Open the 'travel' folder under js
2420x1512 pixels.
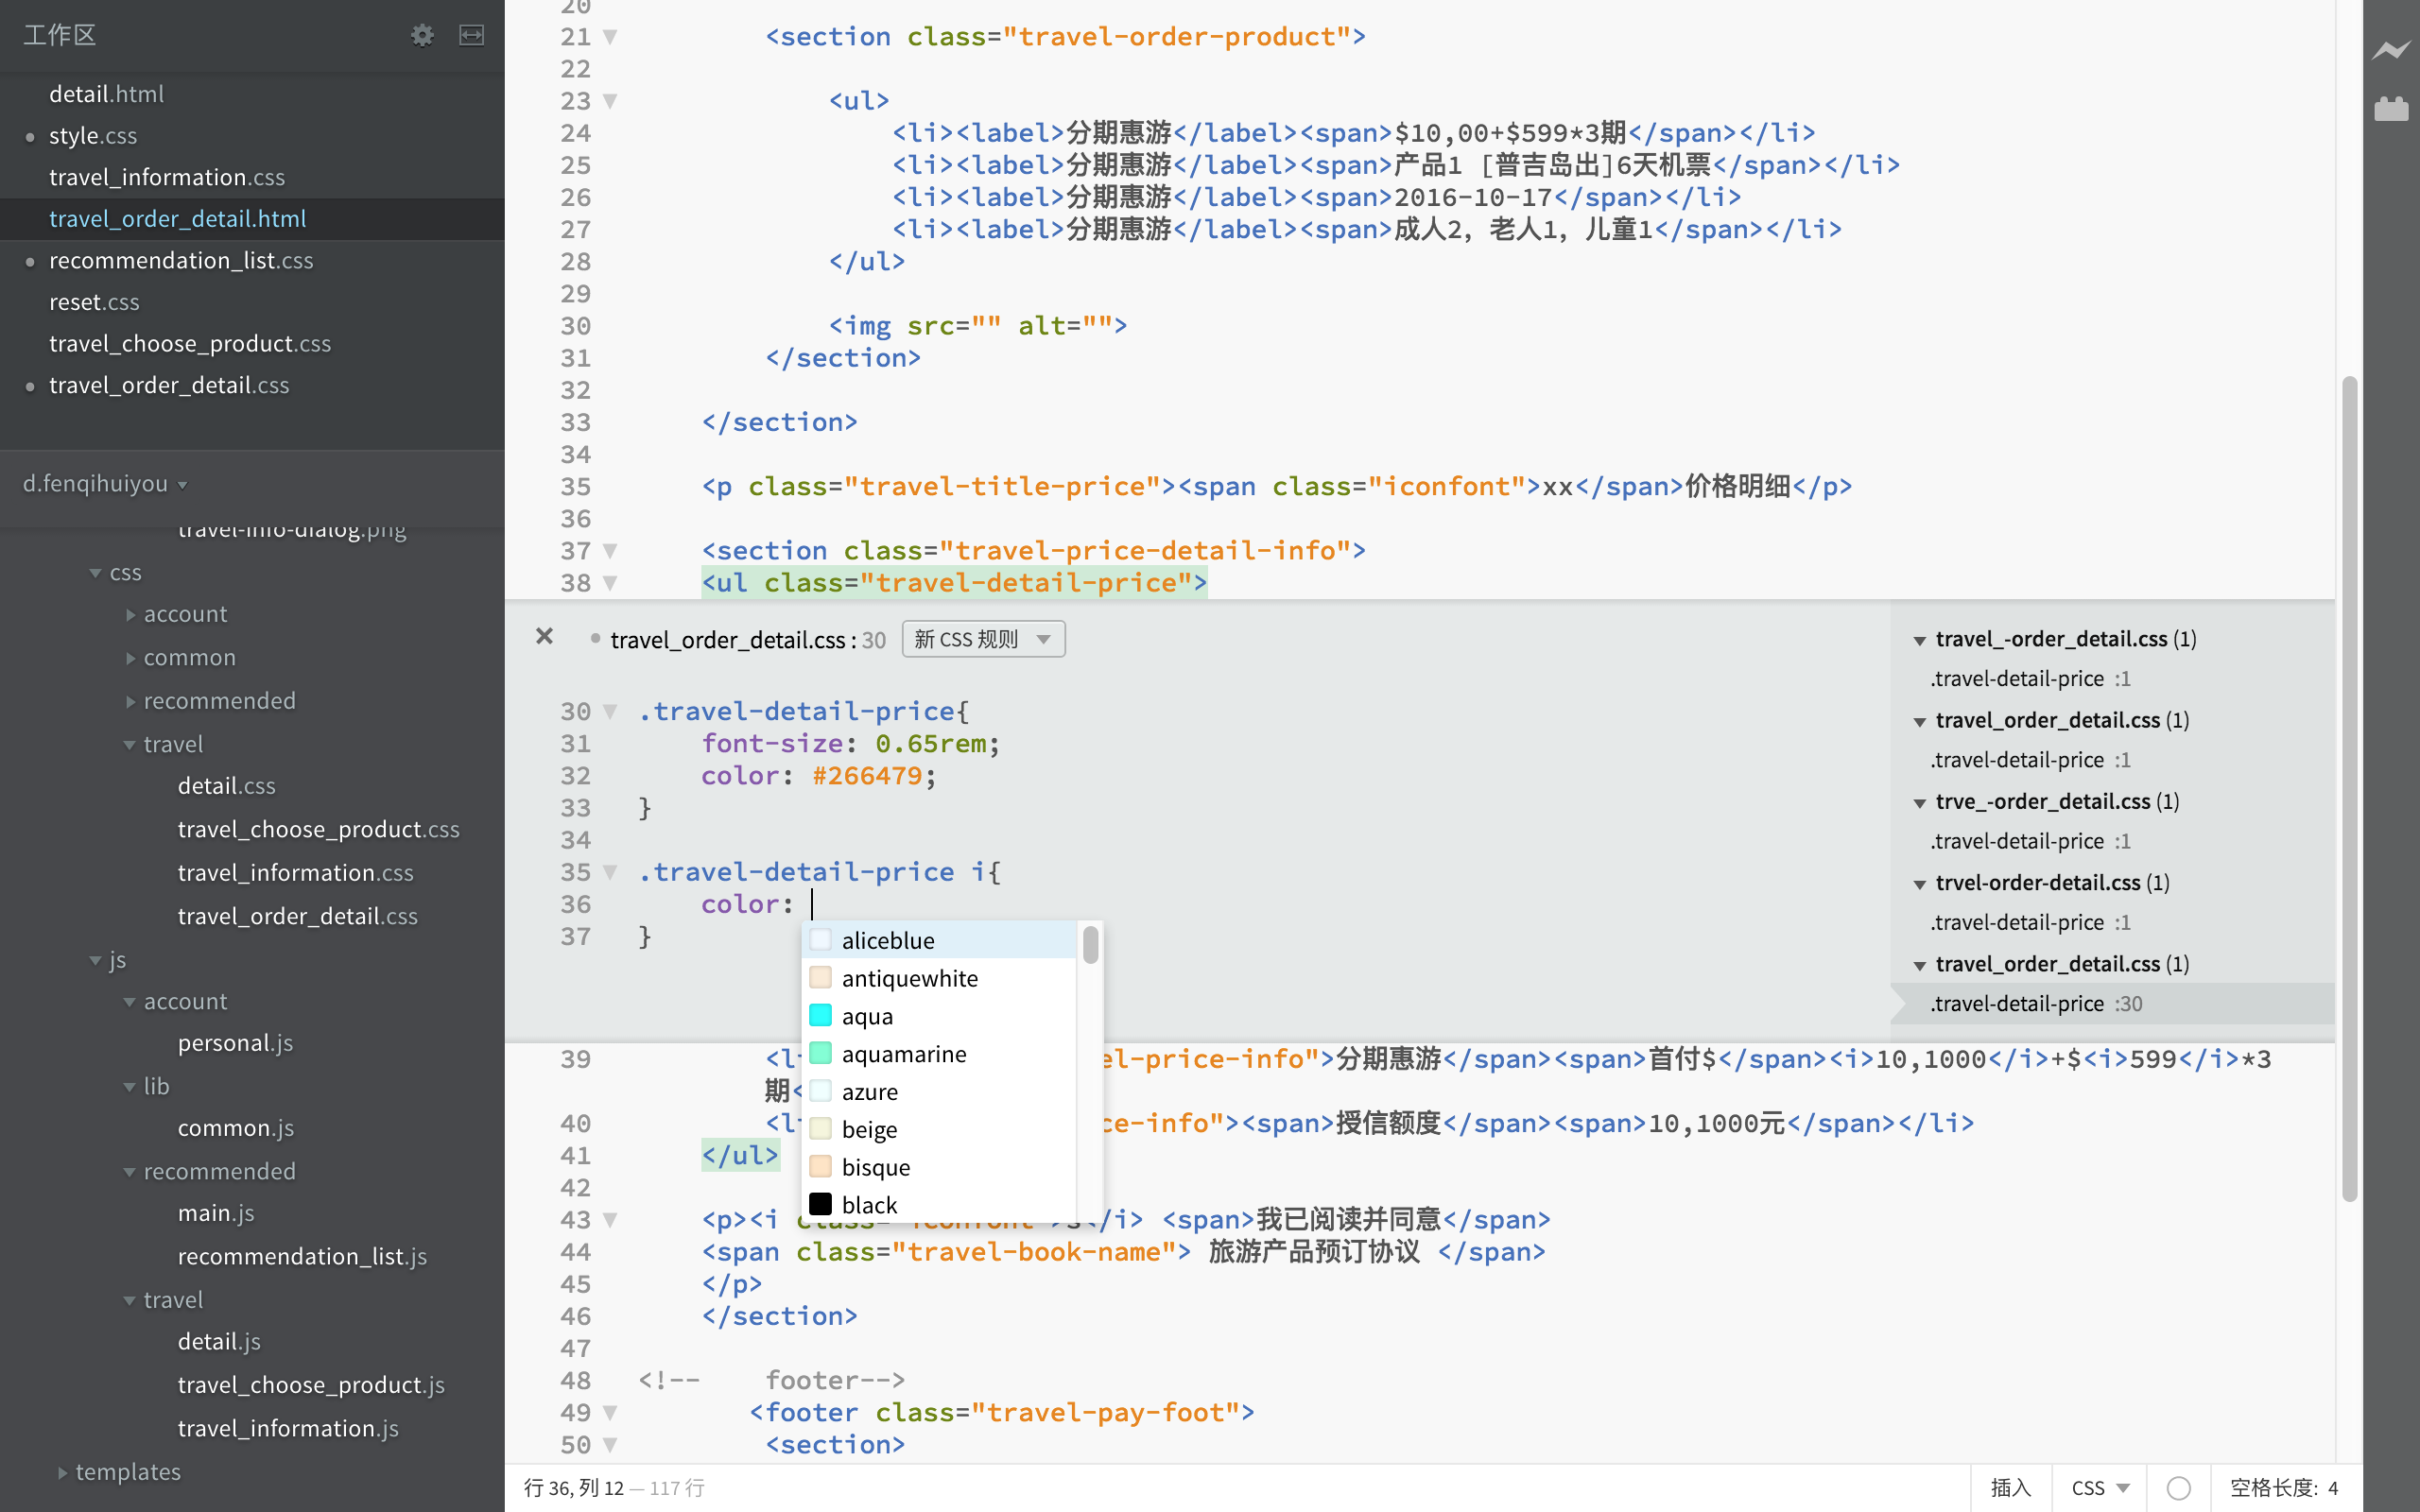point(172,1299)
